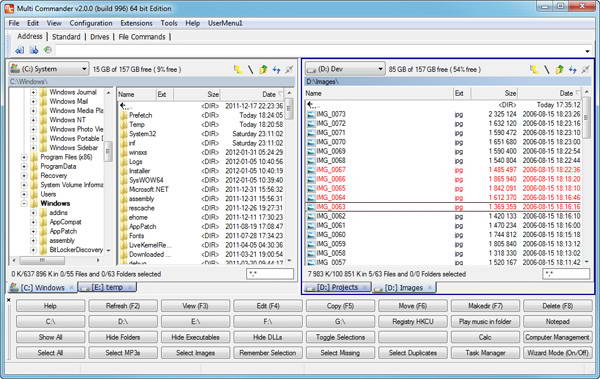This screenshot has width=600, height=379.
Task: Click the Copy (F5) button
Action: tap(340, 306)
